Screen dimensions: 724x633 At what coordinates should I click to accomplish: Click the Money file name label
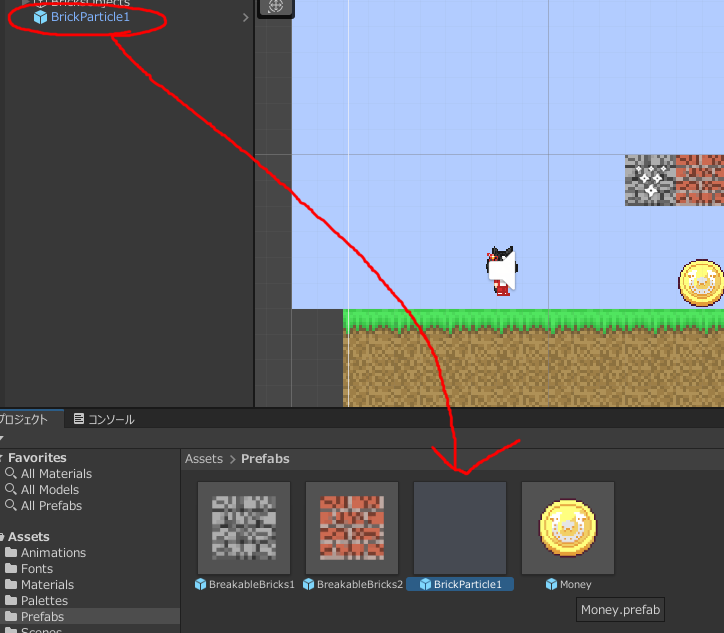pos(575,585)
